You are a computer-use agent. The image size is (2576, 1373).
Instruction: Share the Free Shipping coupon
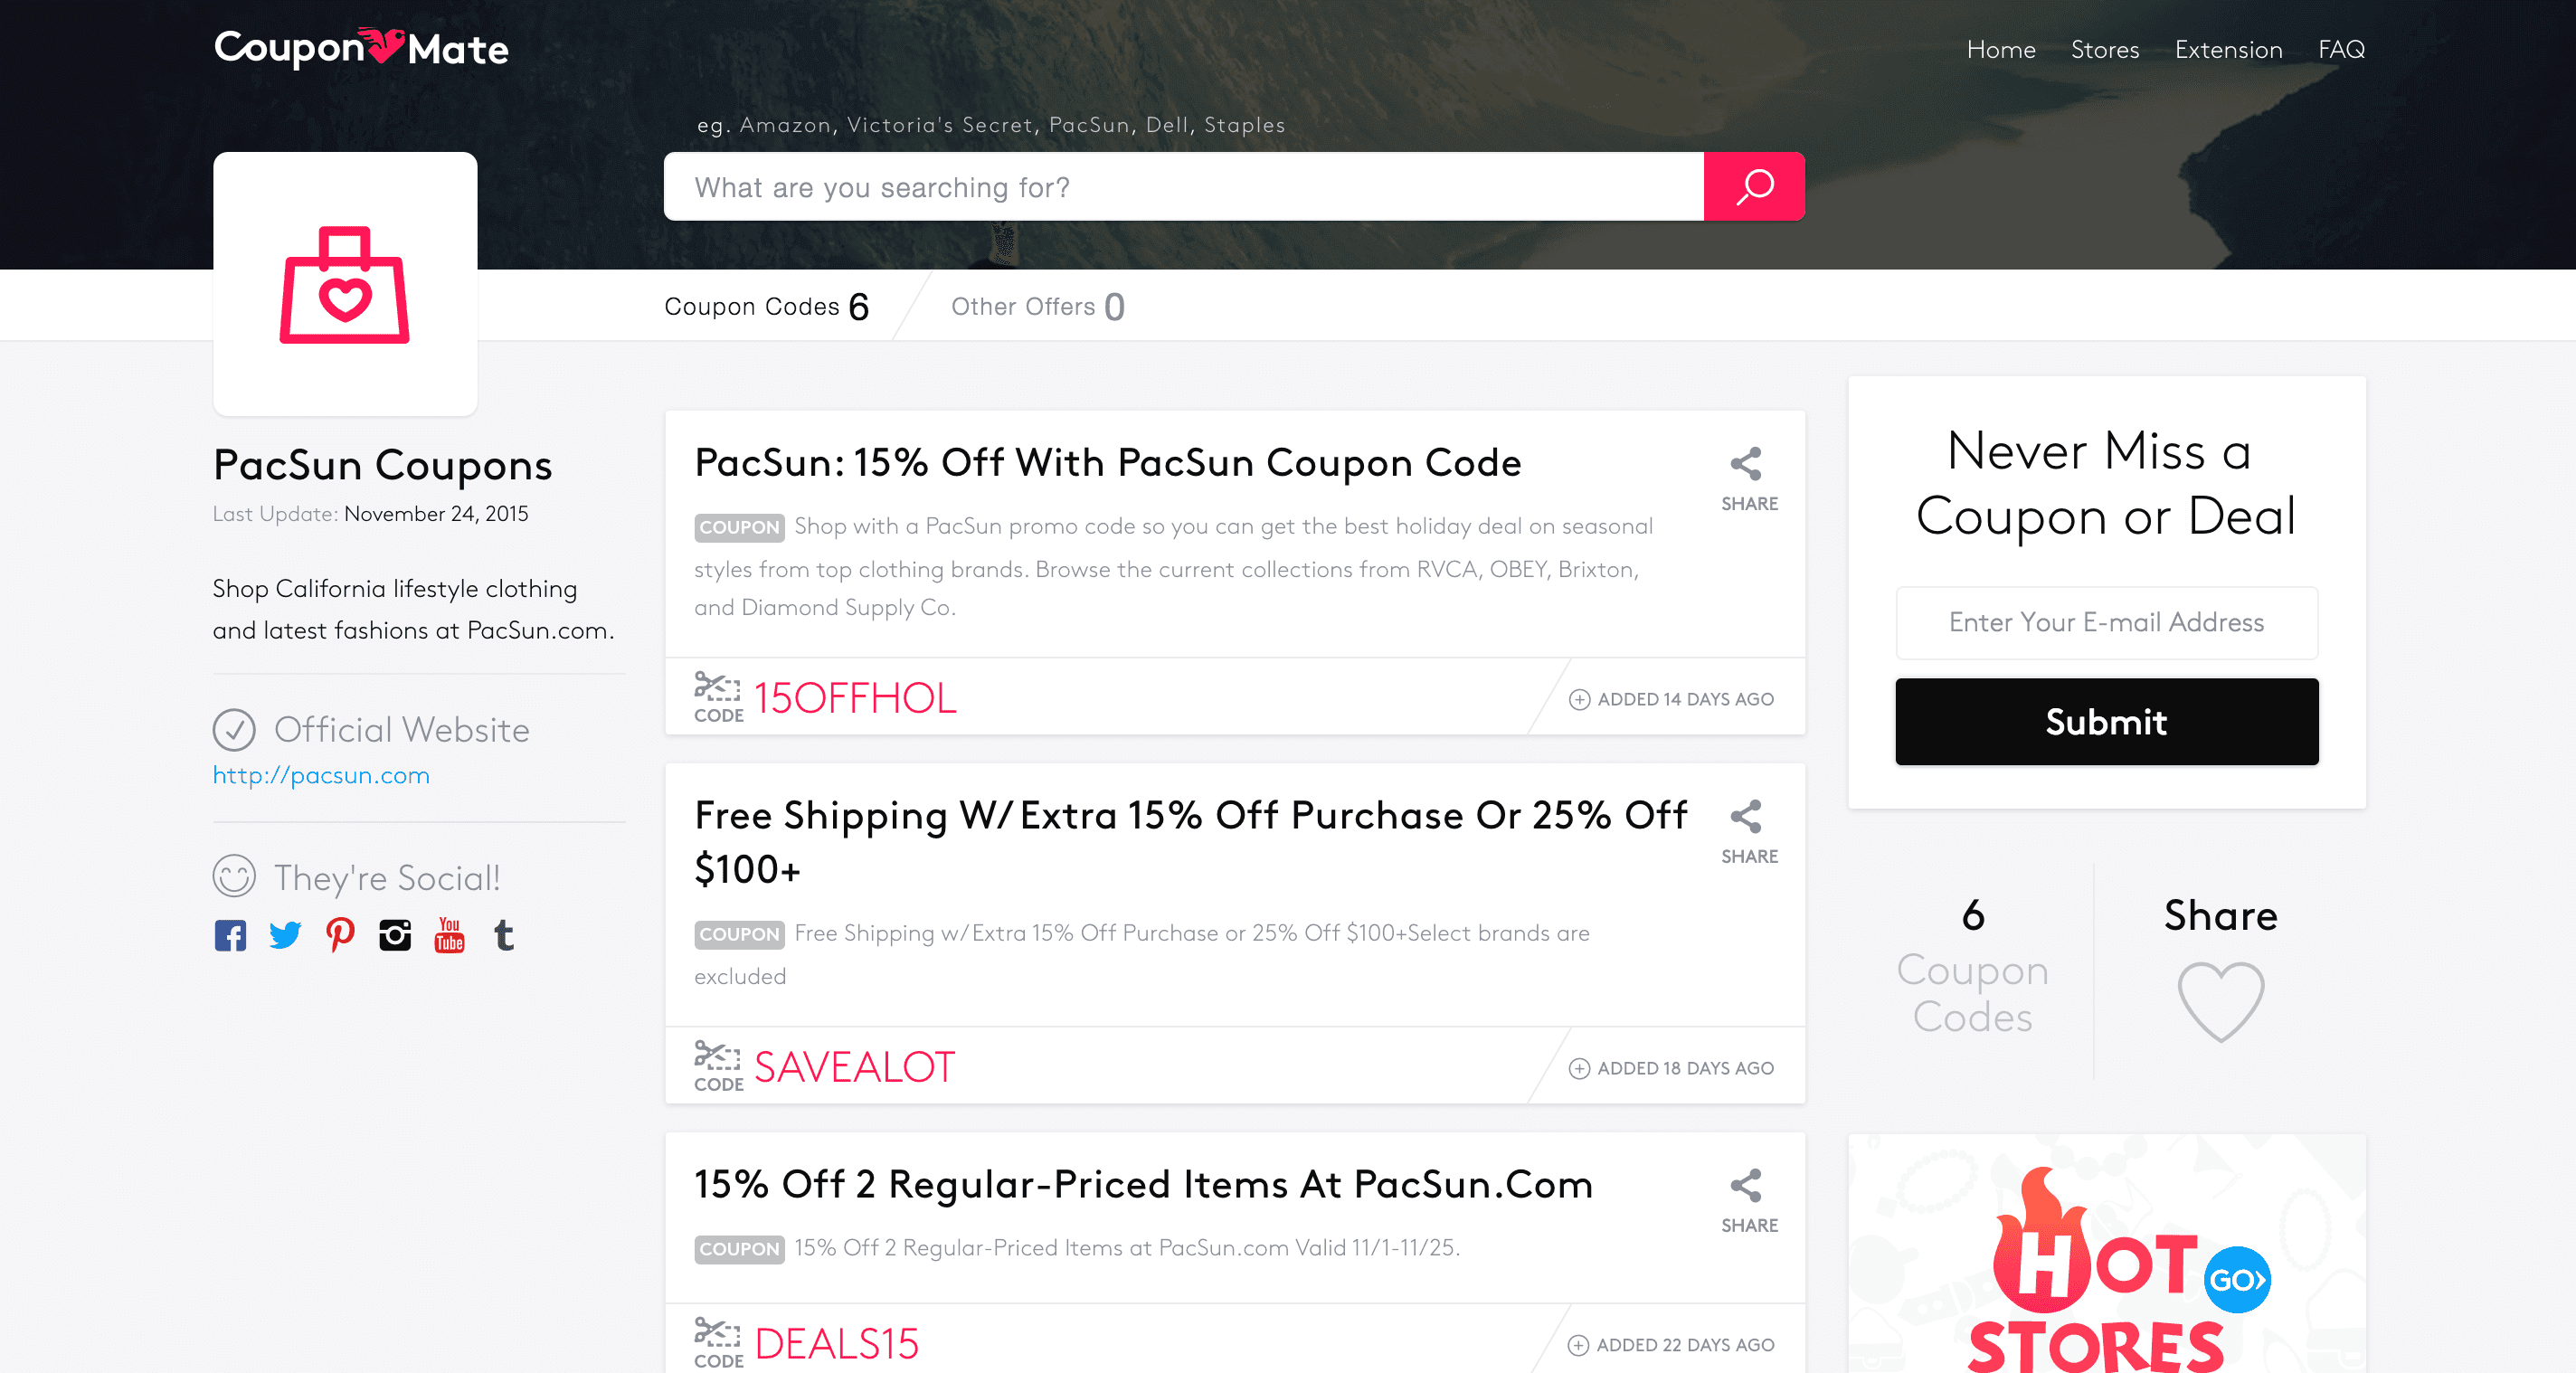coord(1748,832)
